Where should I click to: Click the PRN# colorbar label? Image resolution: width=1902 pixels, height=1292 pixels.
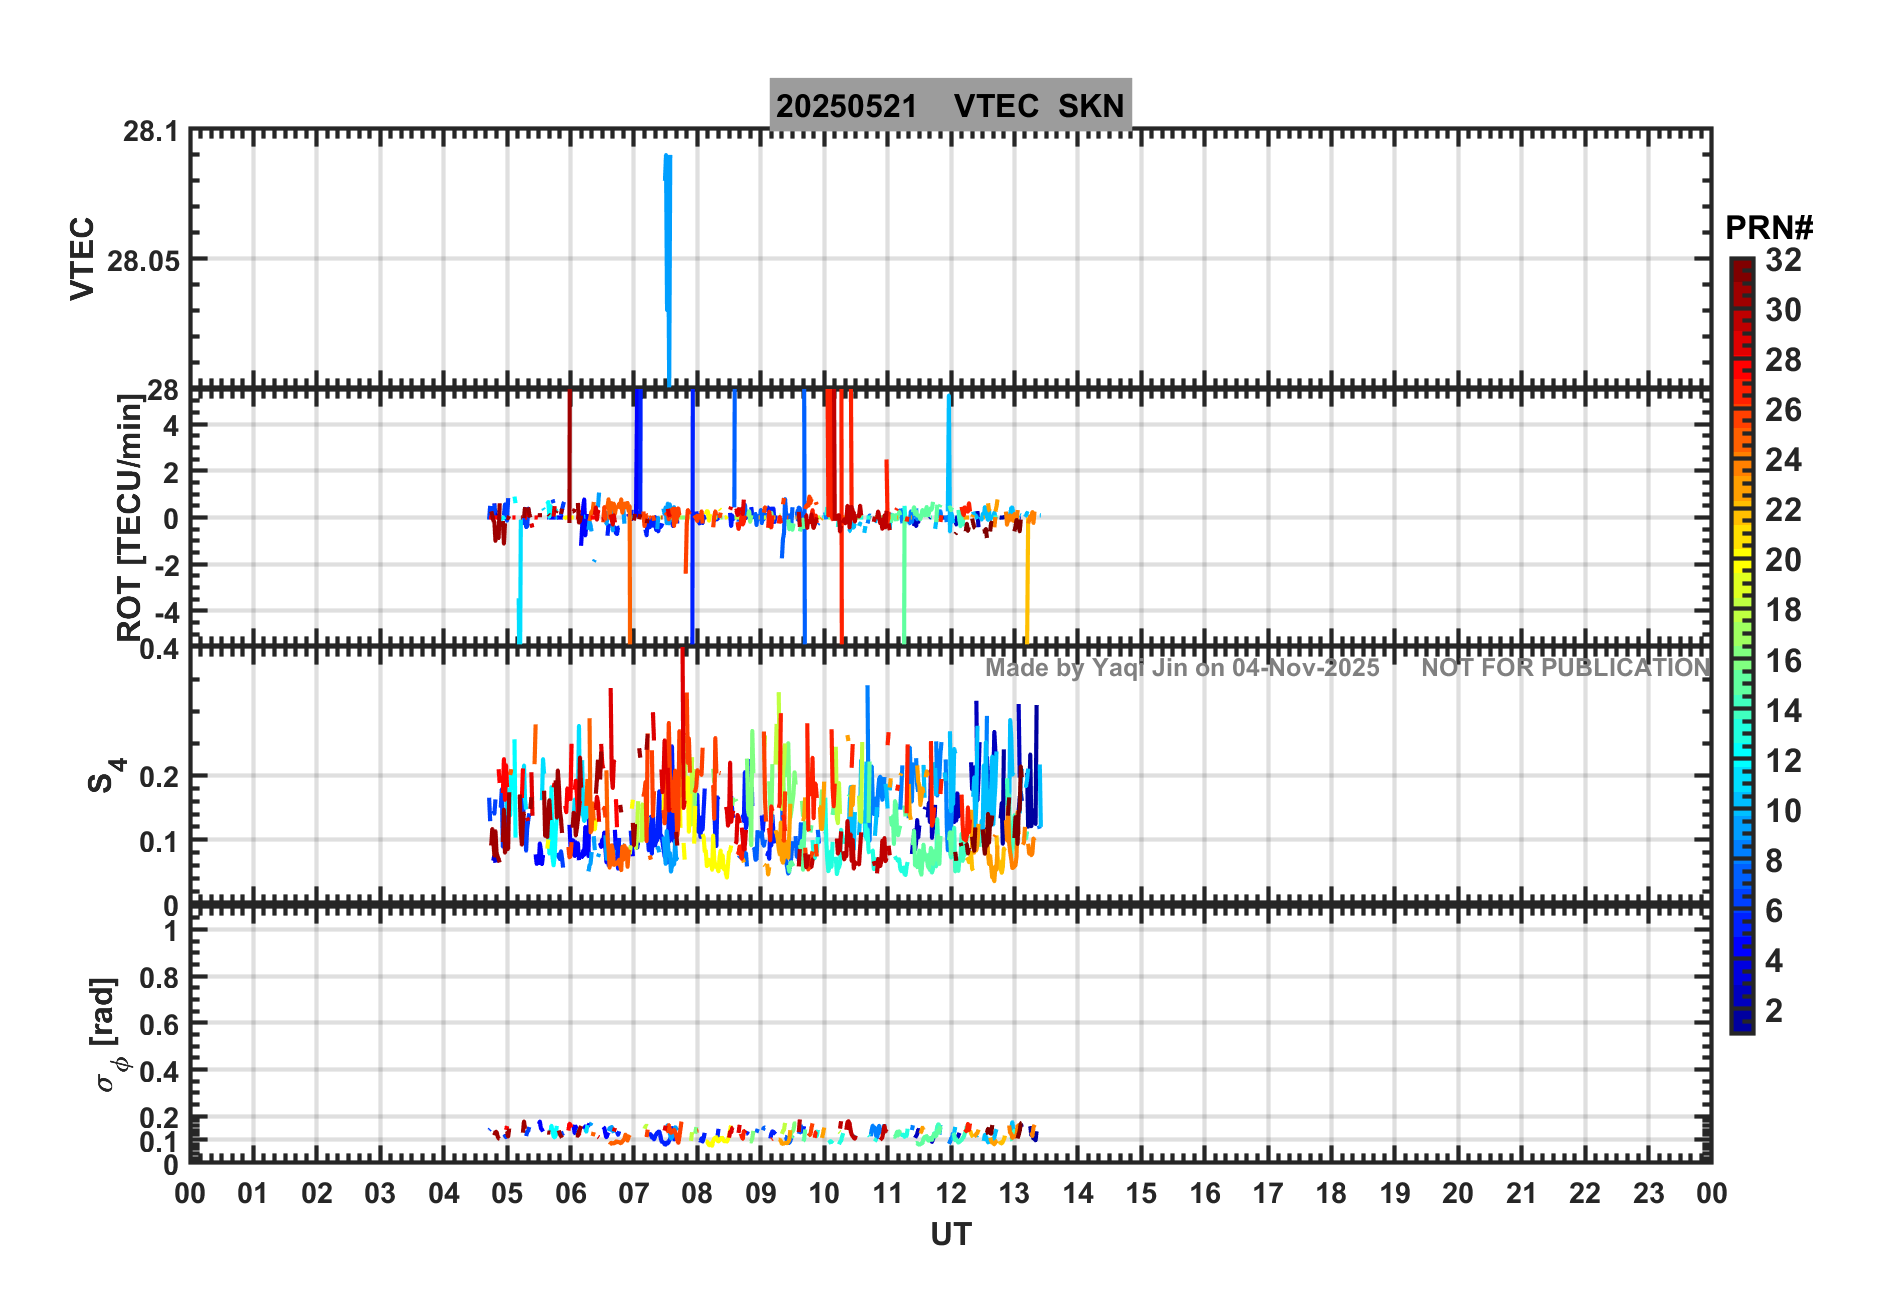coord(1769,228)
